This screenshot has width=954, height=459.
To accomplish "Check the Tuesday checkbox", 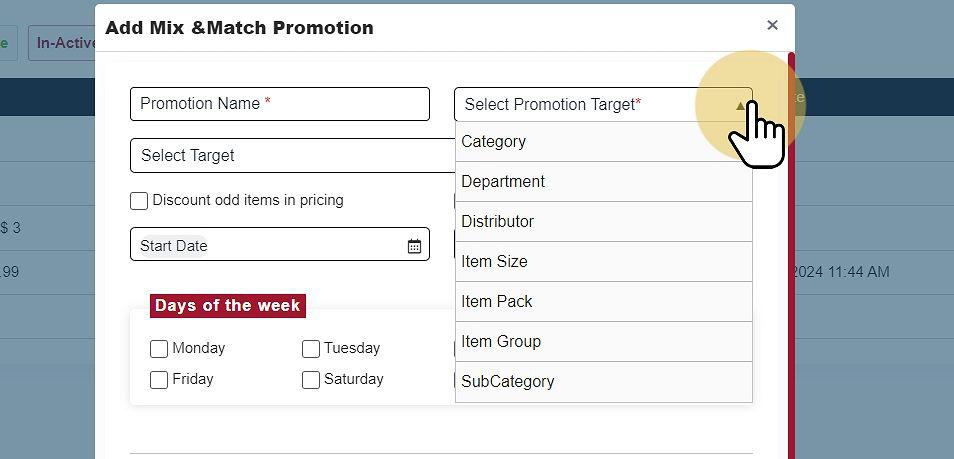I will [x=311, y=349].
